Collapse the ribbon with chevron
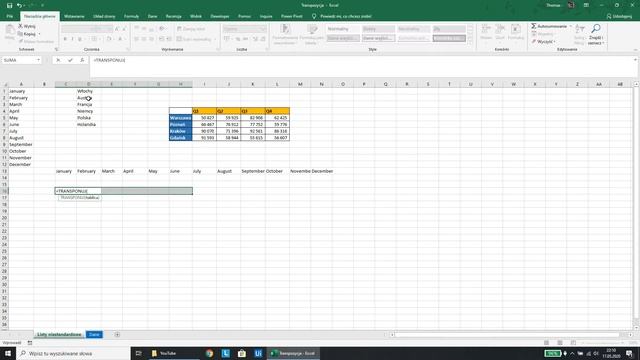This screenshot has height=360, width=640. click(635, 50)
